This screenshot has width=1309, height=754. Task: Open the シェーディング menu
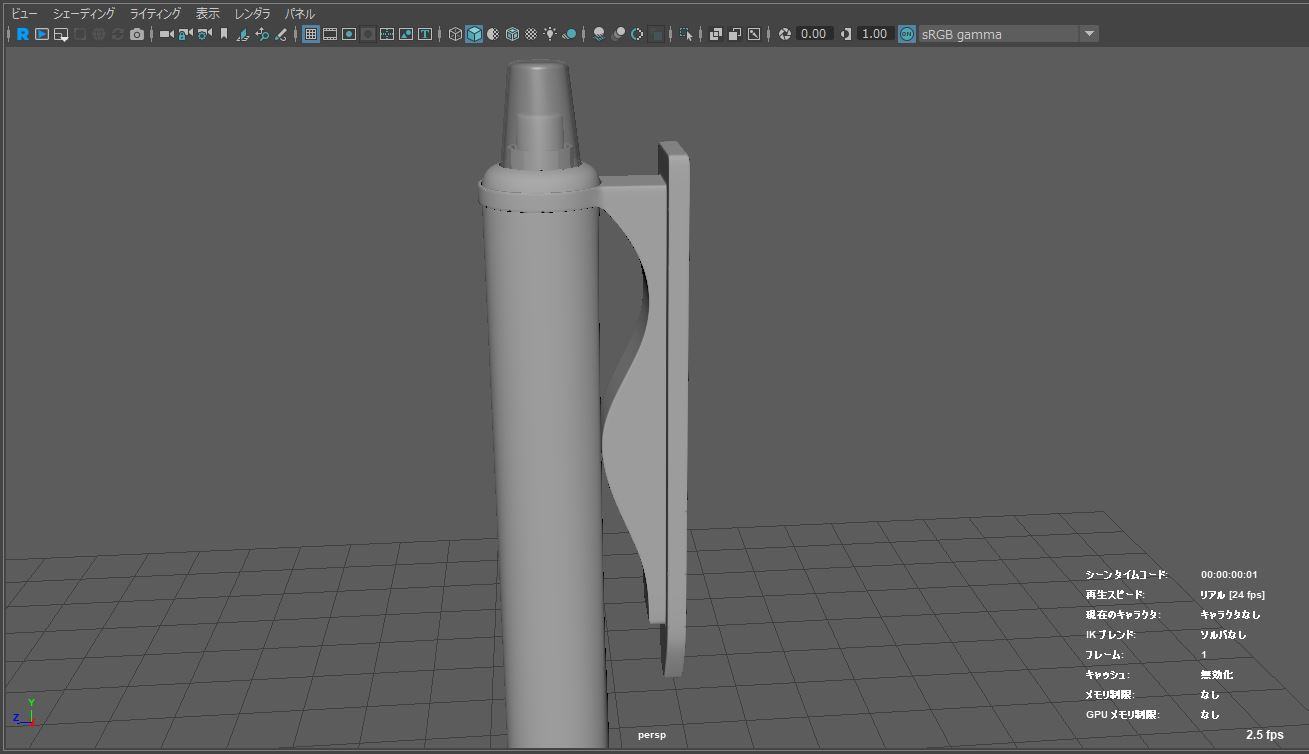tap(84, 14)
